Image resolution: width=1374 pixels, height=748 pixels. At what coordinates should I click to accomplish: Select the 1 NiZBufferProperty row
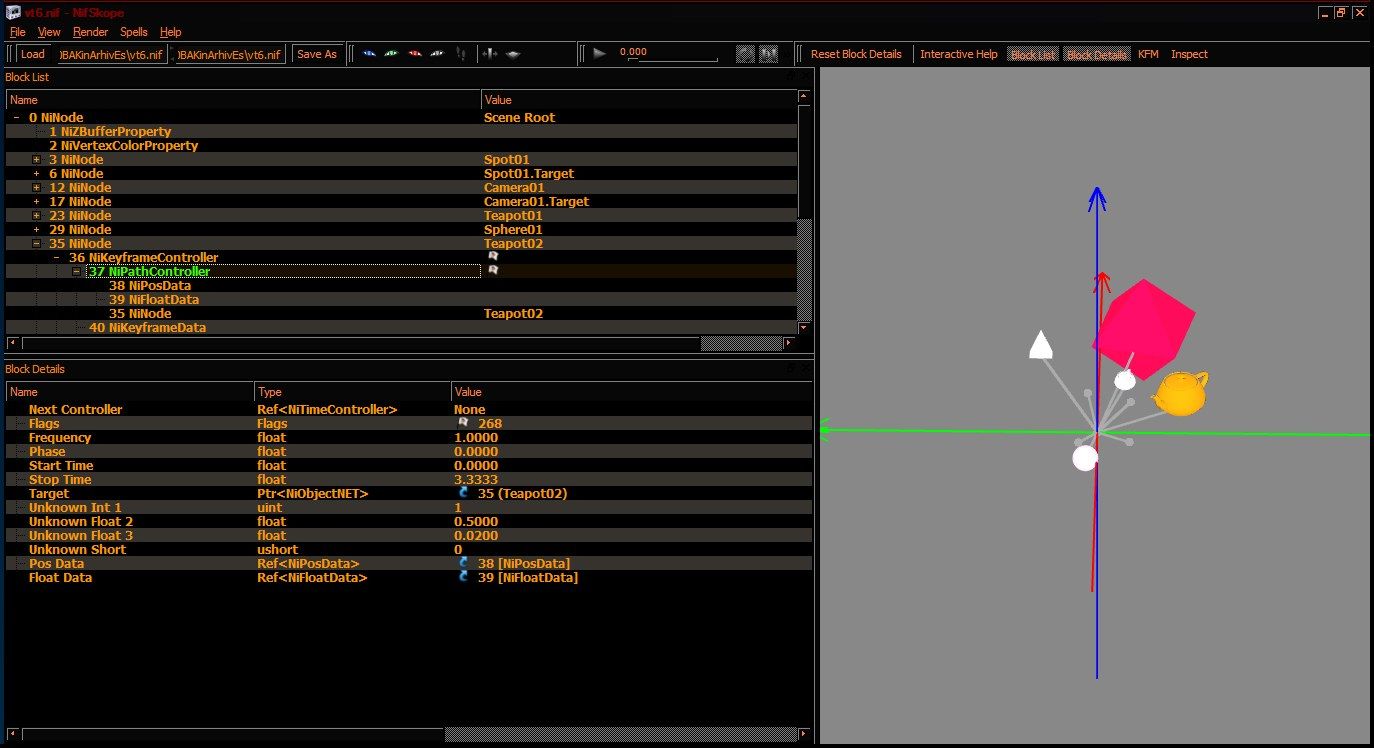click(400, 131)
